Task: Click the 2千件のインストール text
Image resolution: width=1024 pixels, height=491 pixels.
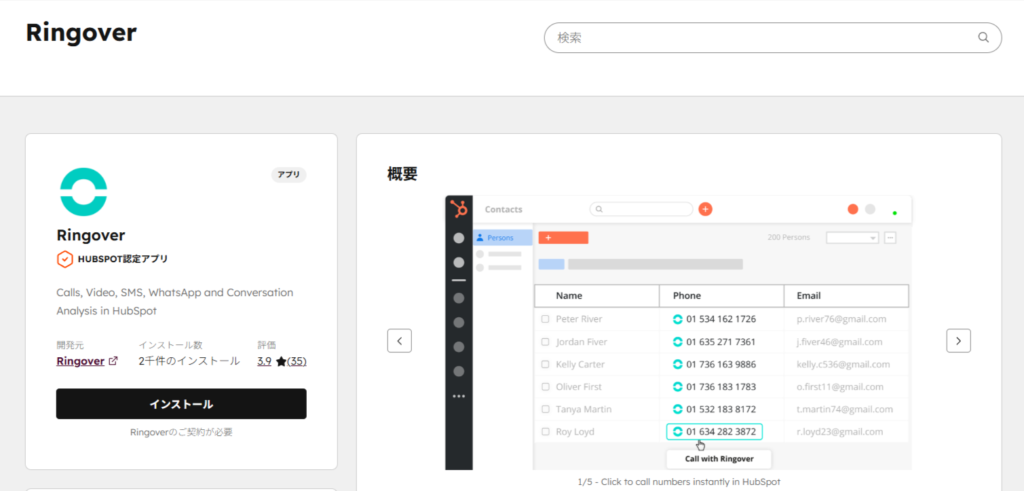Action: click(x=189, y=361)
